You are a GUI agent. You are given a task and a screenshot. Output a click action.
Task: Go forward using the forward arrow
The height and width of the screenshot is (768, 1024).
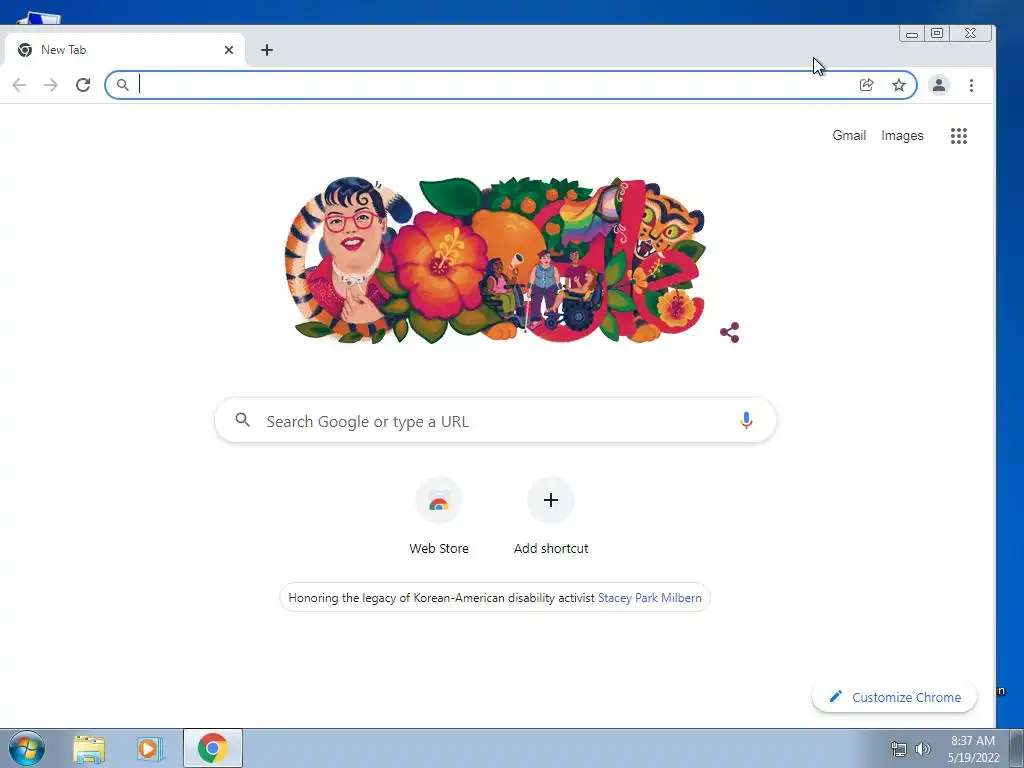(x=51, y=85)
